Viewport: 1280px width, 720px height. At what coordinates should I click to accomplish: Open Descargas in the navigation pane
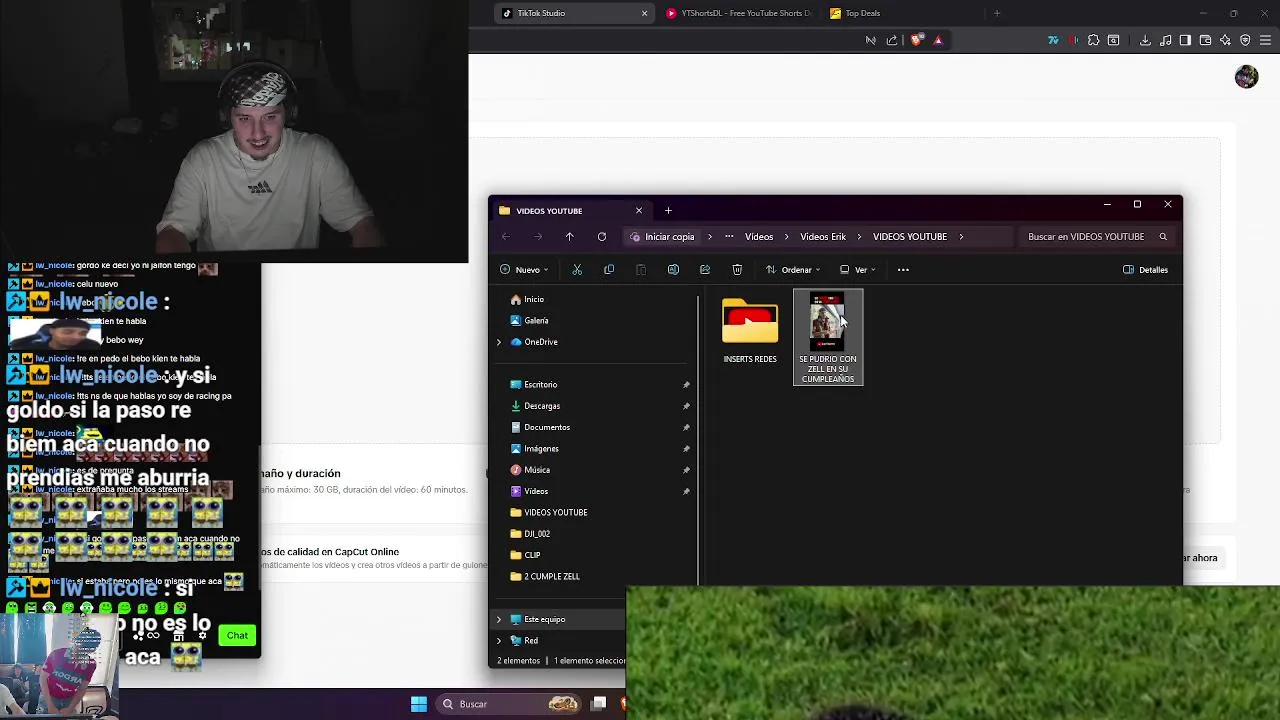[x=542, y=406]
